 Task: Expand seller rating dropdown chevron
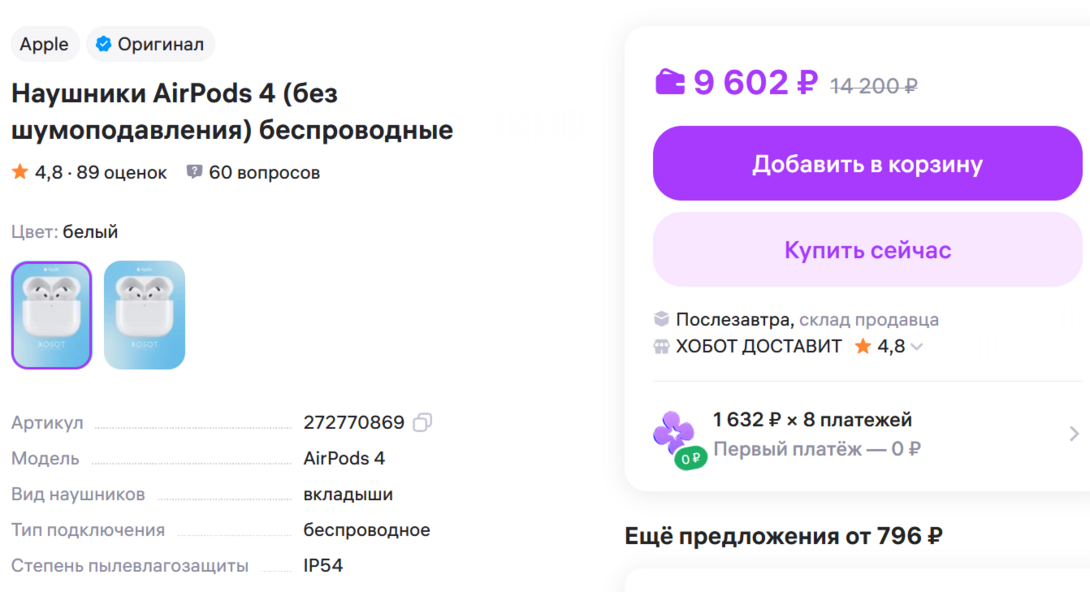916,347
